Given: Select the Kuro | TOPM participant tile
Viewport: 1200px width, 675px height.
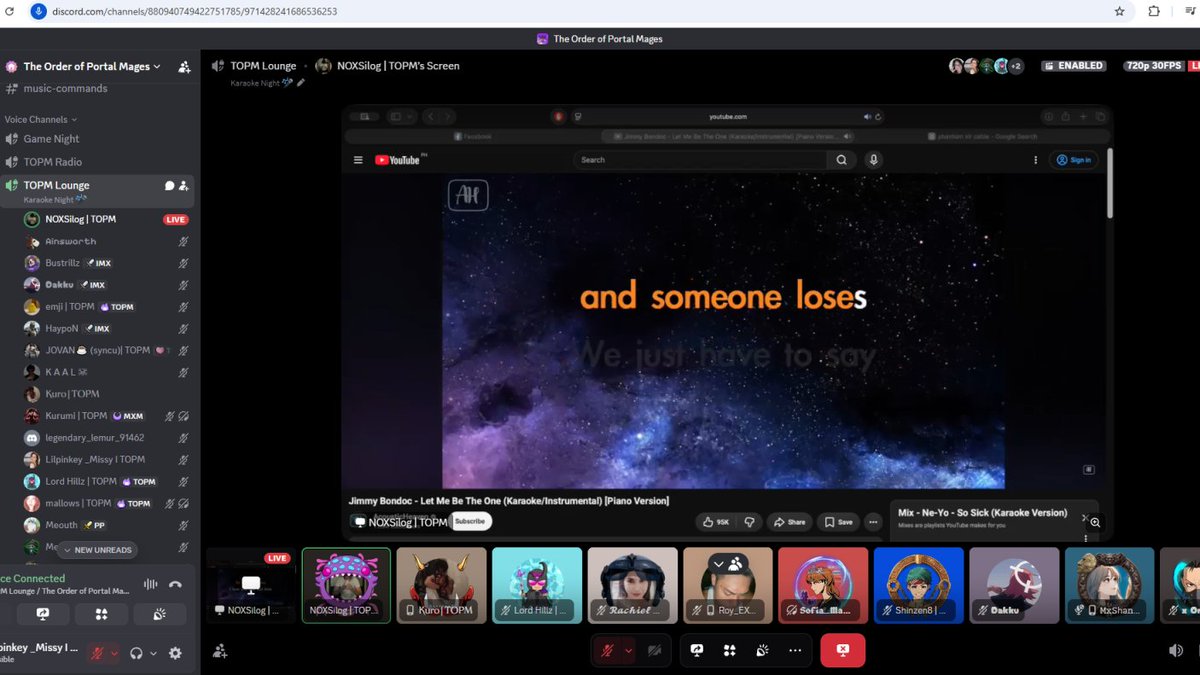Looking at the screenshot, I should click(442, 585).
